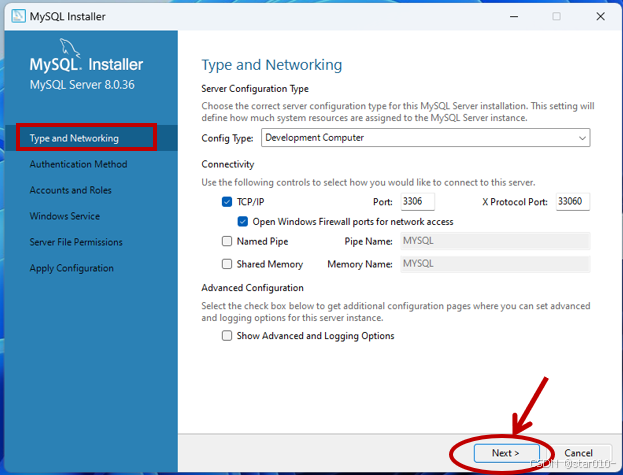Click the Port field showing 3306

click(x=418, y=201)
